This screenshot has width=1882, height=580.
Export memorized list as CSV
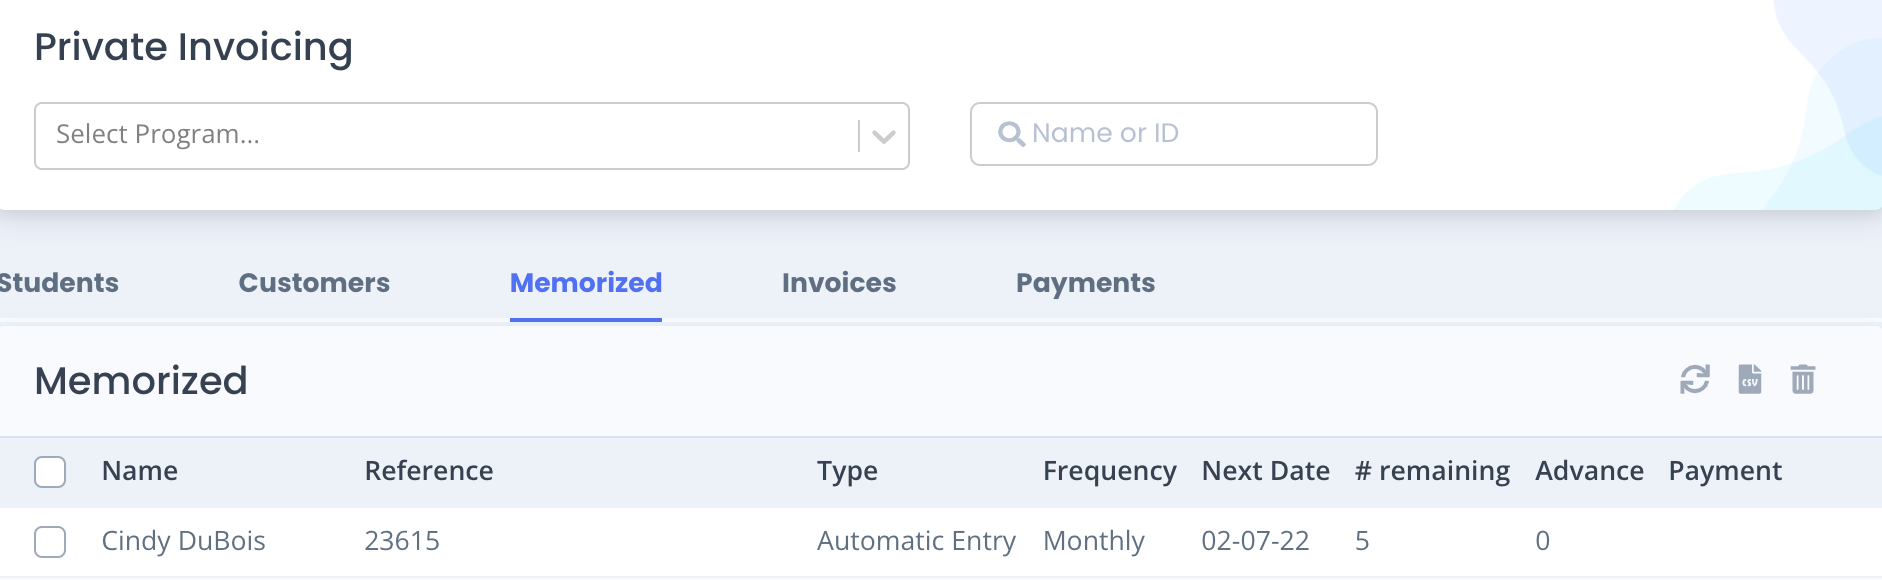click(x=1750, y=380)
